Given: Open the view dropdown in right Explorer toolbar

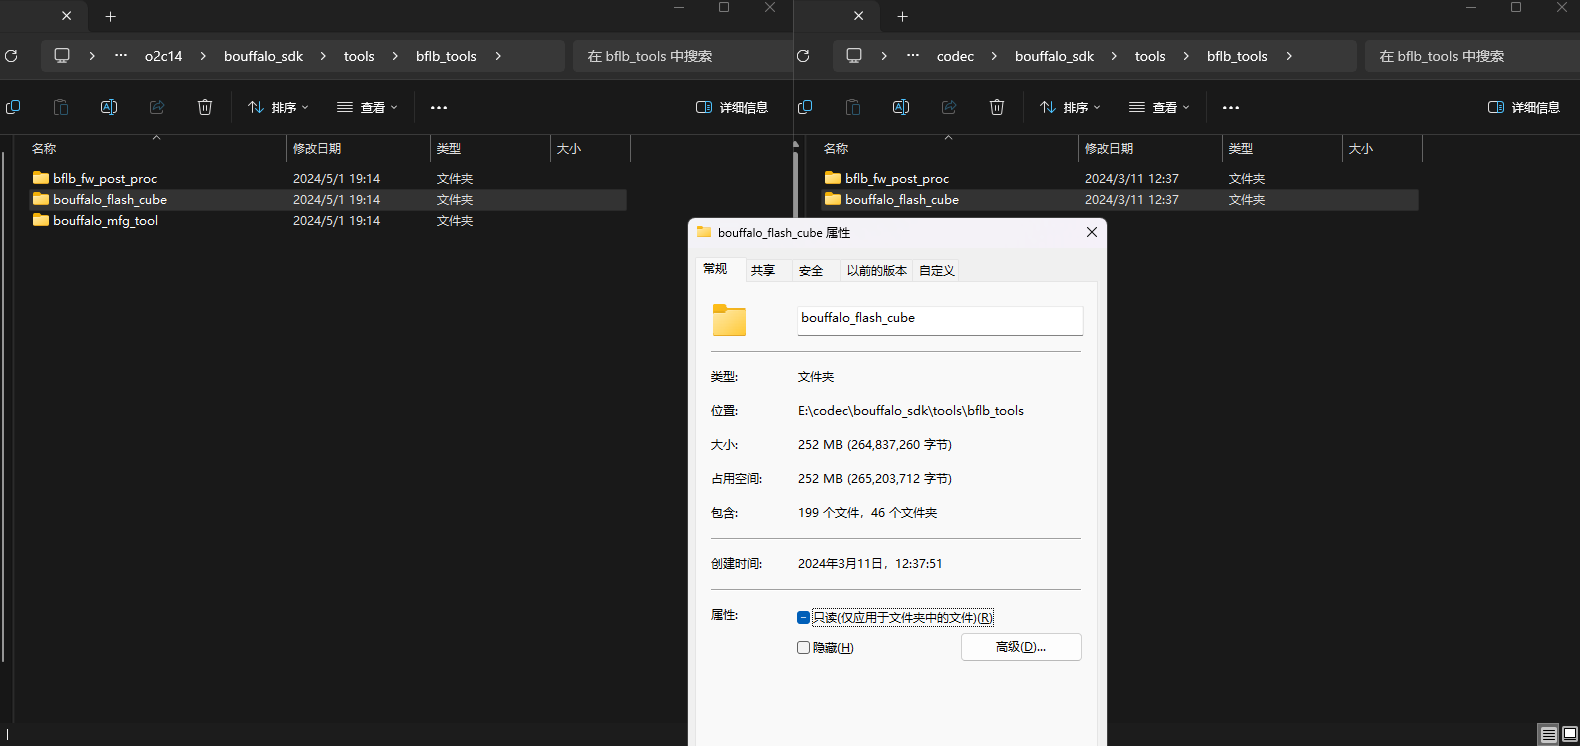Looking at the screenshot, I should click(x=1159, y=107).
